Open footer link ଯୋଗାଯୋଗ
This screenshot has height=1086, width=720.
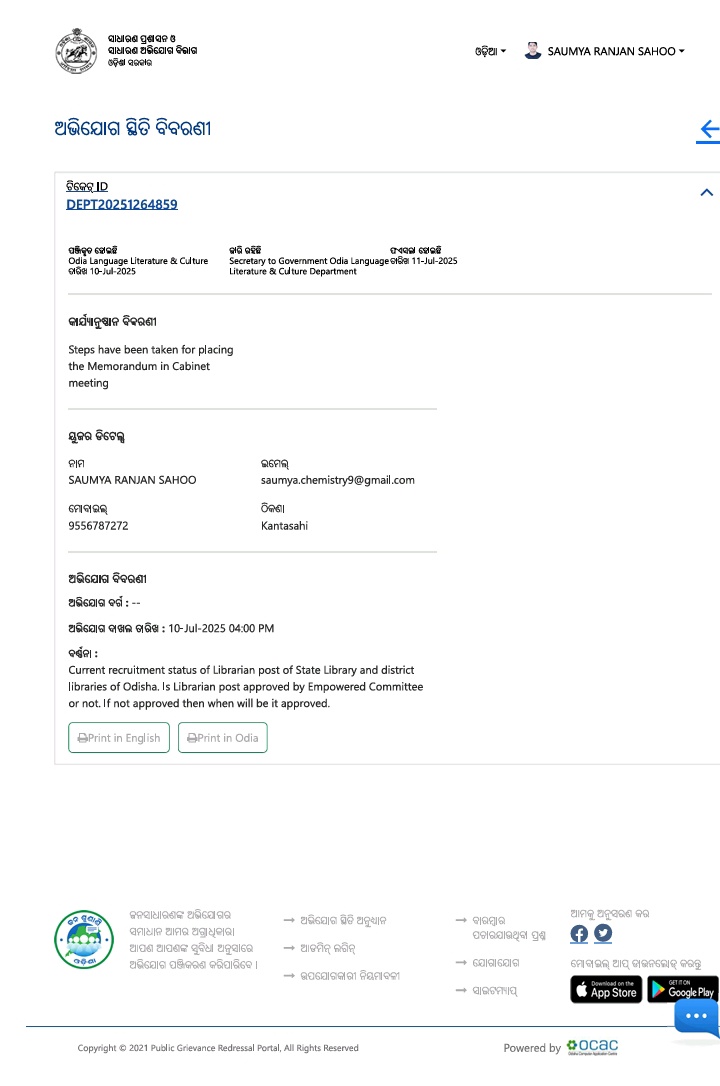pyautogui.click(x=495, y=963)
